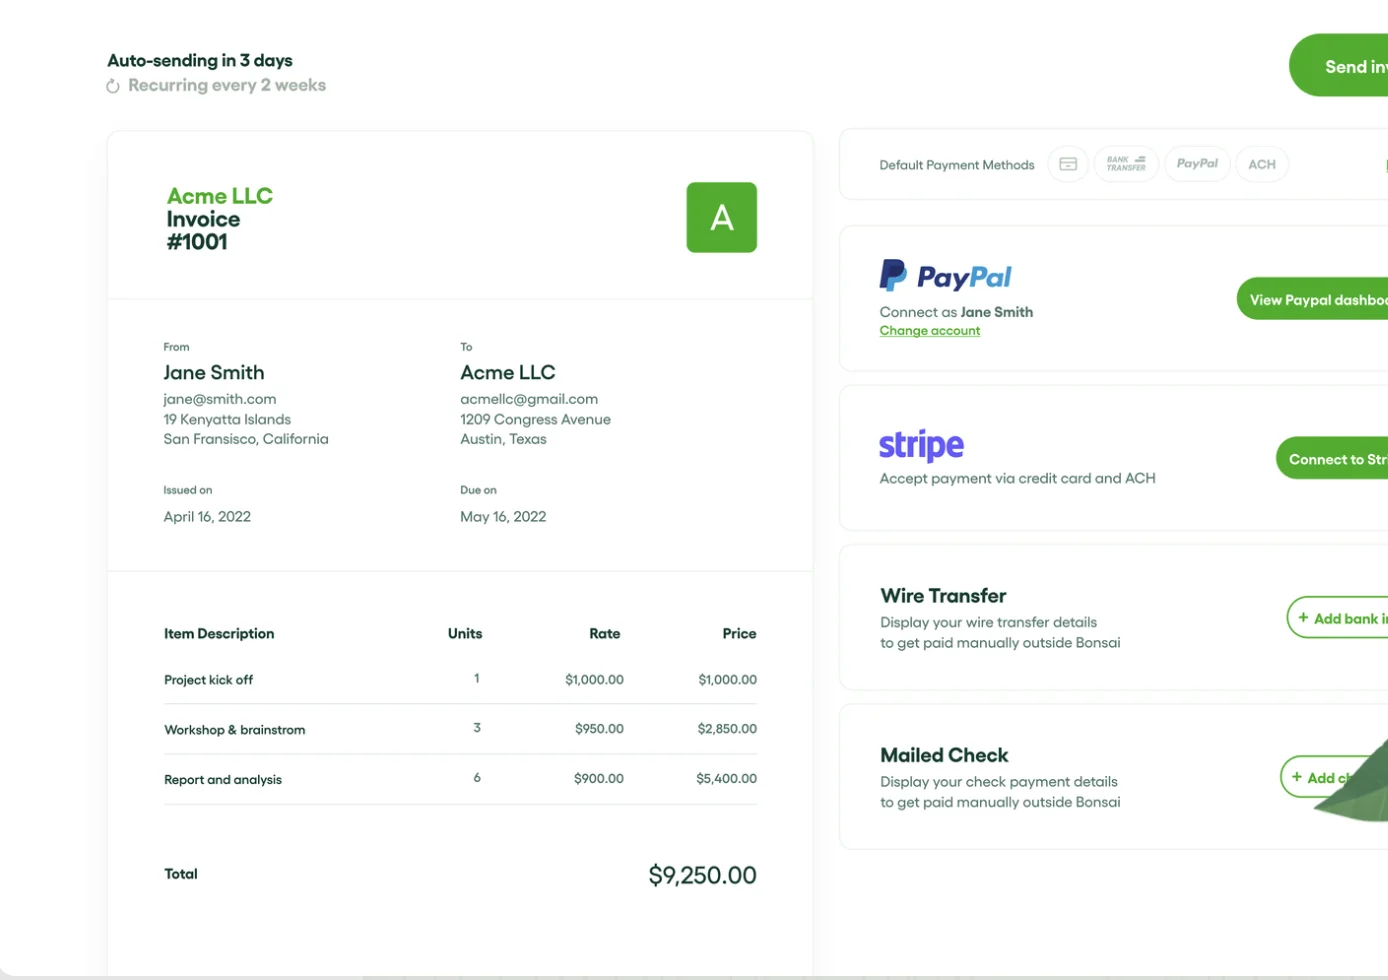1388x980 pixels.
Task: Select the credit card payment method icon
Action: click(x=1068, y=164)
